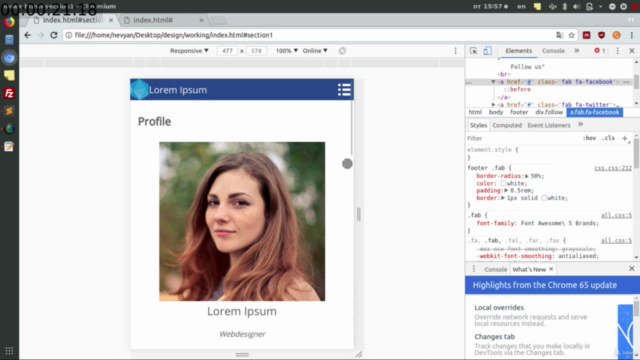Bookmark this page with the star icon
The width and height of the screenshot is (640, 360).
coord(571,36)
